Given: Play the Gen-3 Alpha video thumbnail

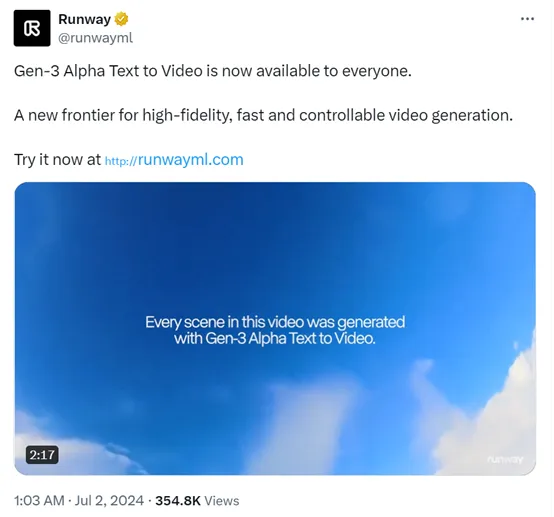Looking at the screenshot, I should [x=275, y=328].
